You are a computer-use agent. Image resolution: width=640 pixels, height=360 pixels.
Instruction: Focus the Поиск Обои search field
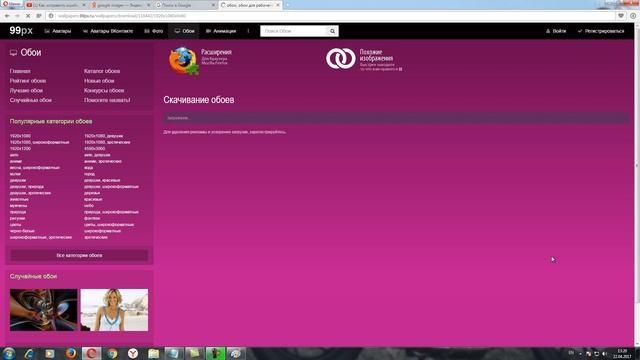click(294, 31)
